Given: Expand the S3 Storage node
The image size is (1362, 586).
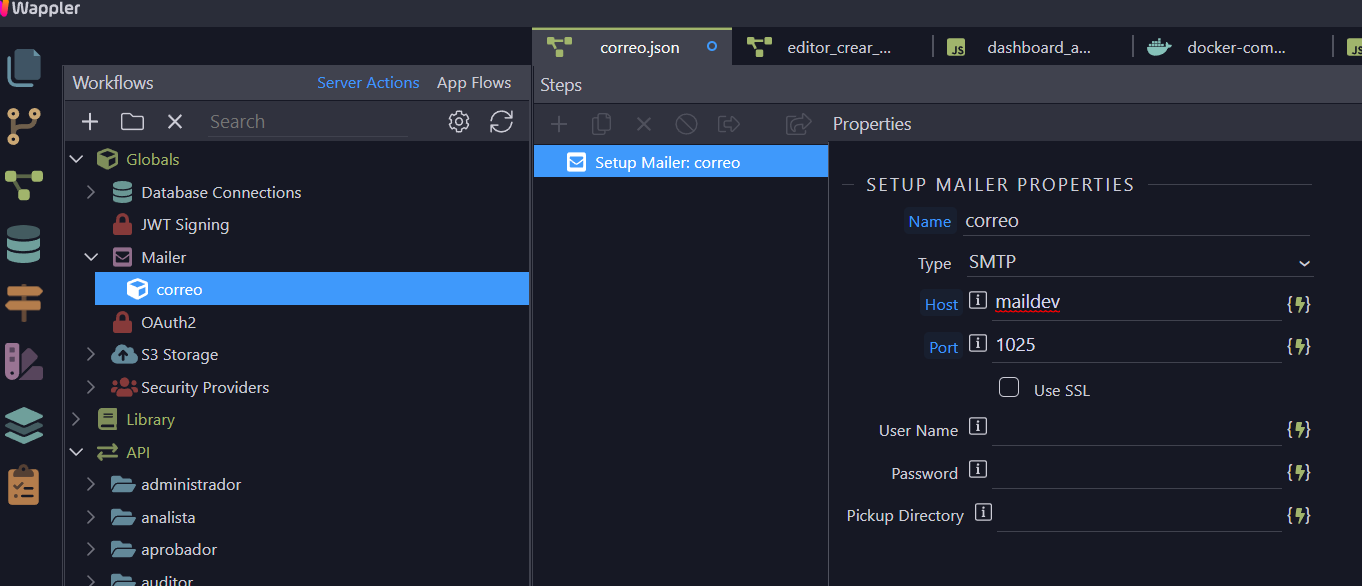Looking at the screenshot, I should pos(91,355).
